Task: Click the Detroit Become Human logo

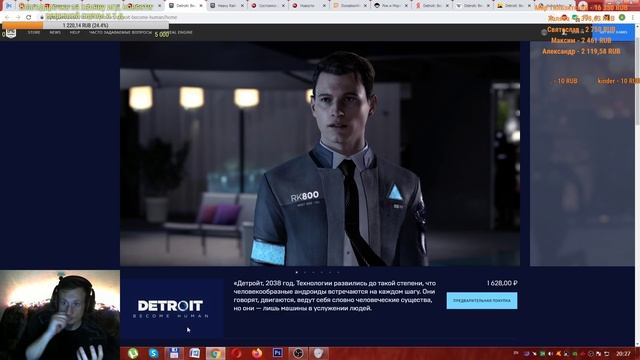Action: 171,309
